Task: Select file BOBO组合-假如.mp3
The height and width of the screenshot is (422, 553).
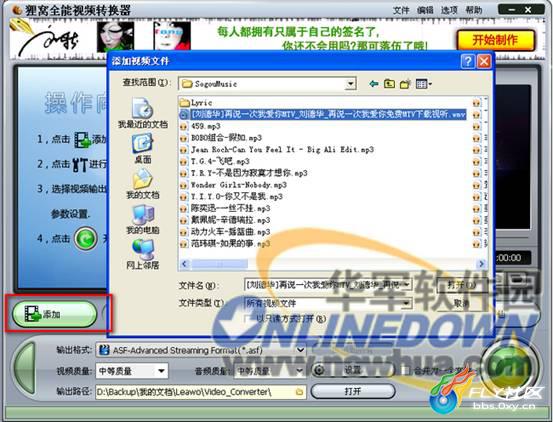Action: [x=221, y=137]
